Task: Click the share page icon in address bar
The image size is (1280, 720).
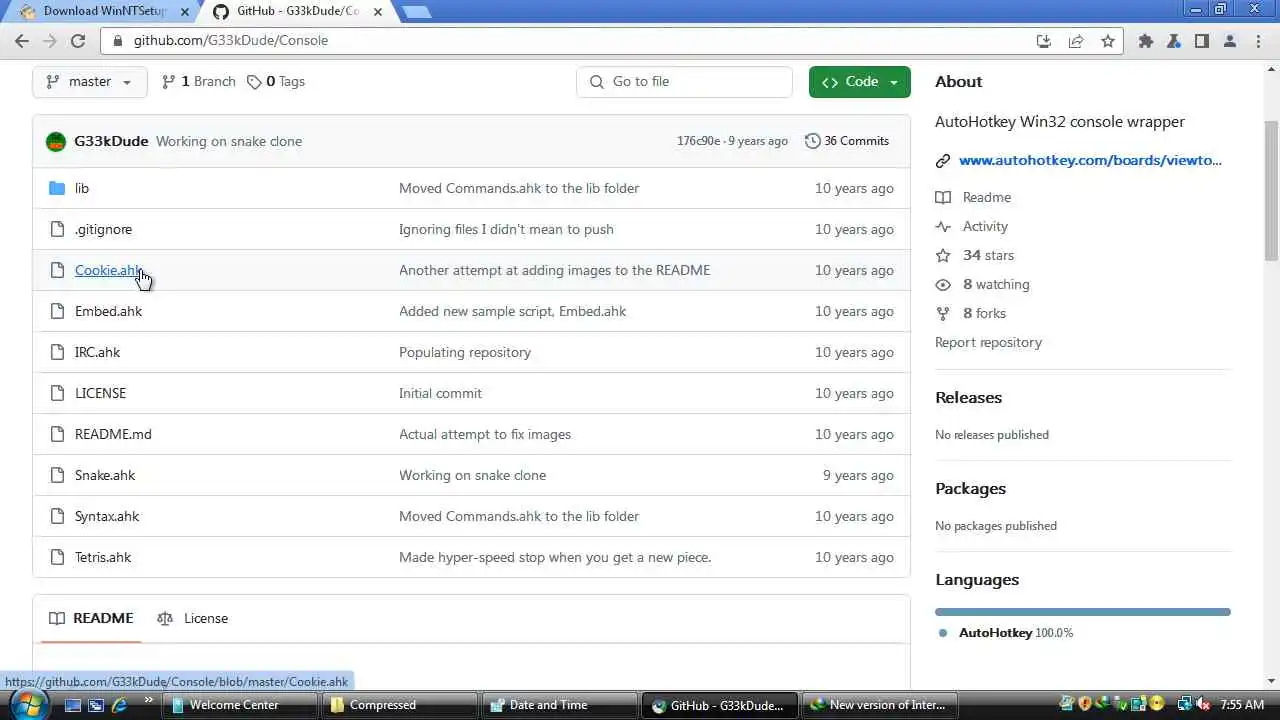Action: coord(1076,41)
